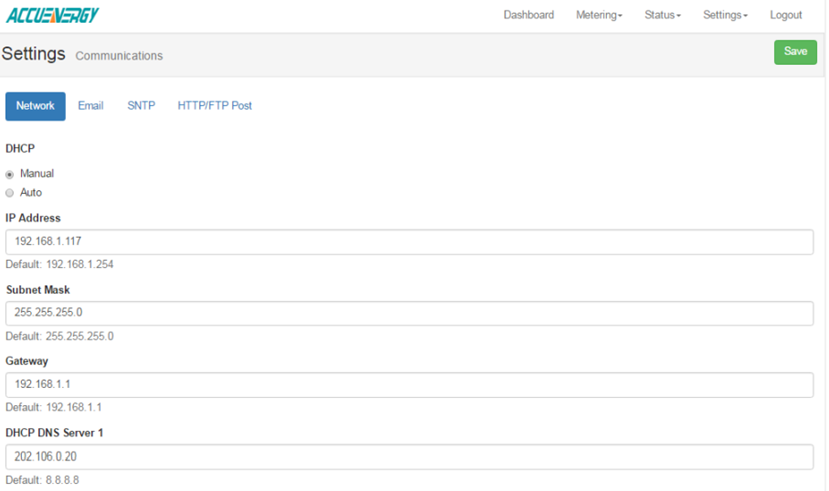Click the Communications subtitle text
The width and height of the screenshot is (829, 491).
[119, 56]
